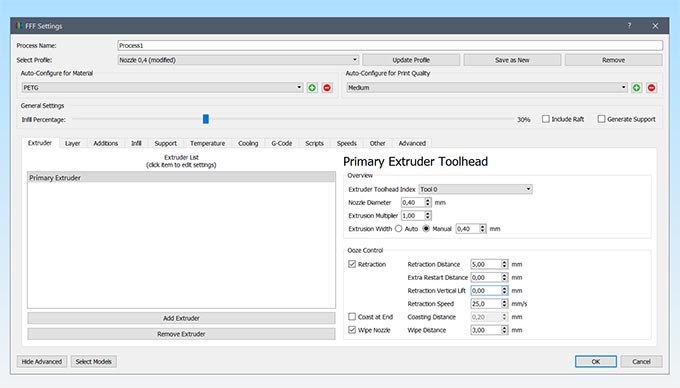Adjust Retraction Speed stepper arrows
This screenshot has width=680, height=388.
[504, 304]
